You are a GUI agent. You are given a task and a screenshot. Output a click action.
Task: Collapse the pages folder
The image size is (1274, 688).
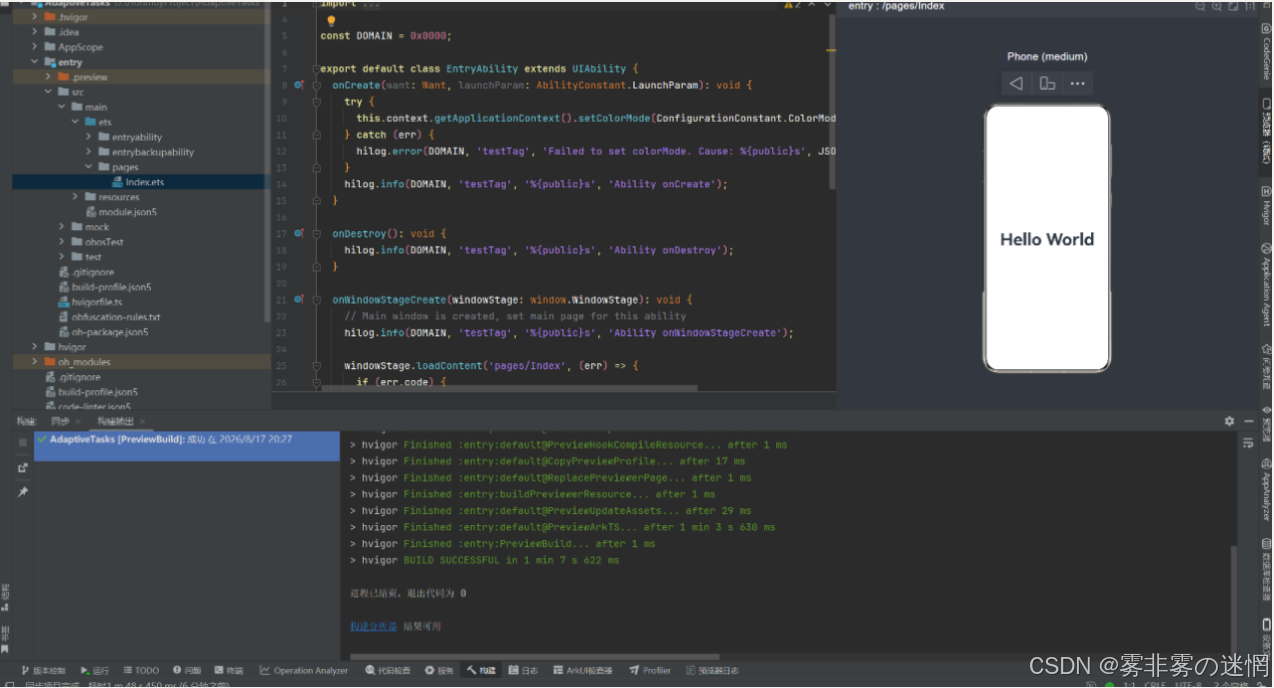pyautogui.click(x=89, y=167)
